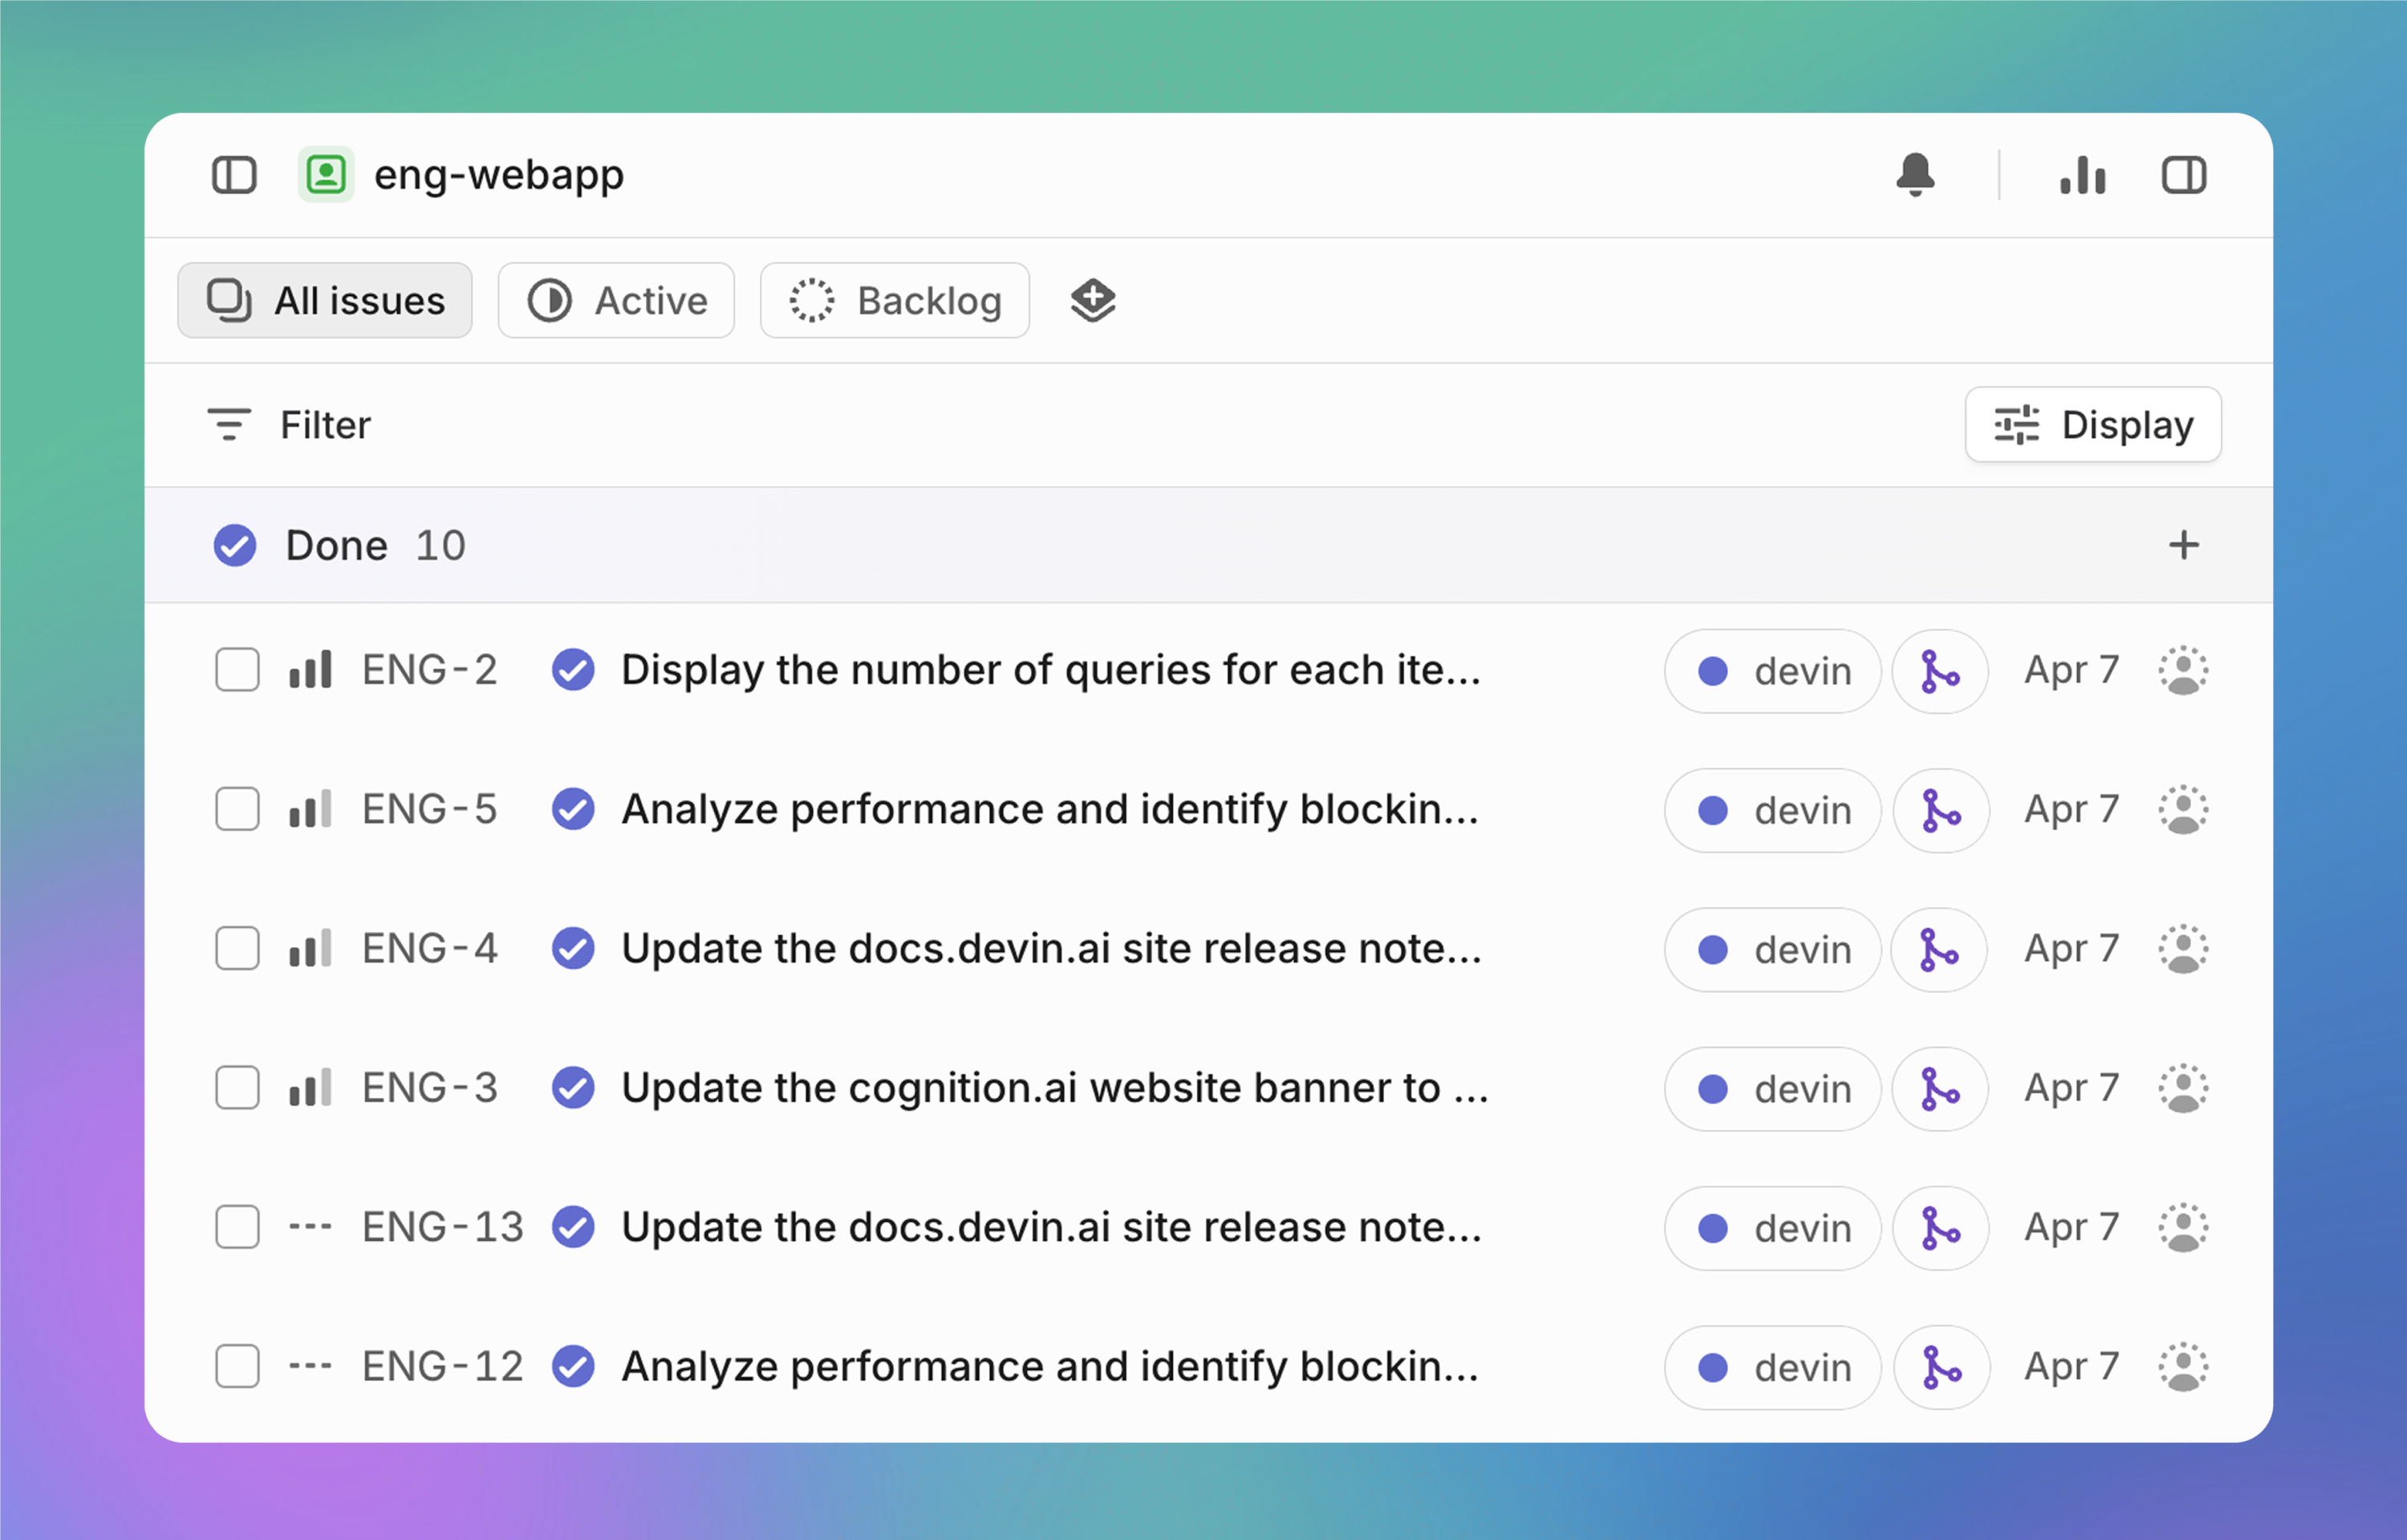This screenshot has height=1540, width=2407.
Task: Toggle the left sidebar panel icon
Action: pos(234,175)
